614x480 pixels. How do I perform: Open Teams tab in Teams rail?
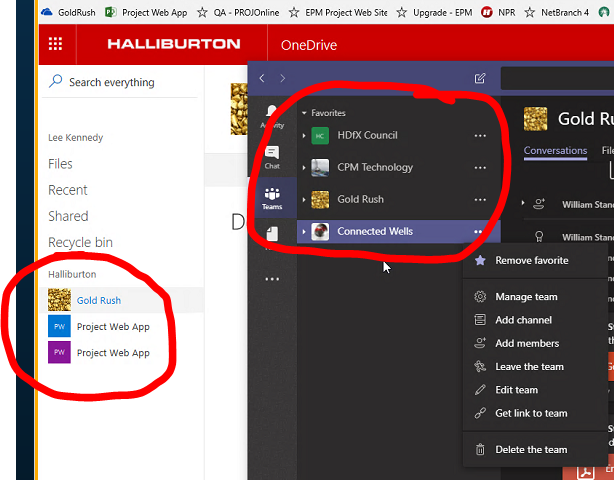(x=272, y=198)
